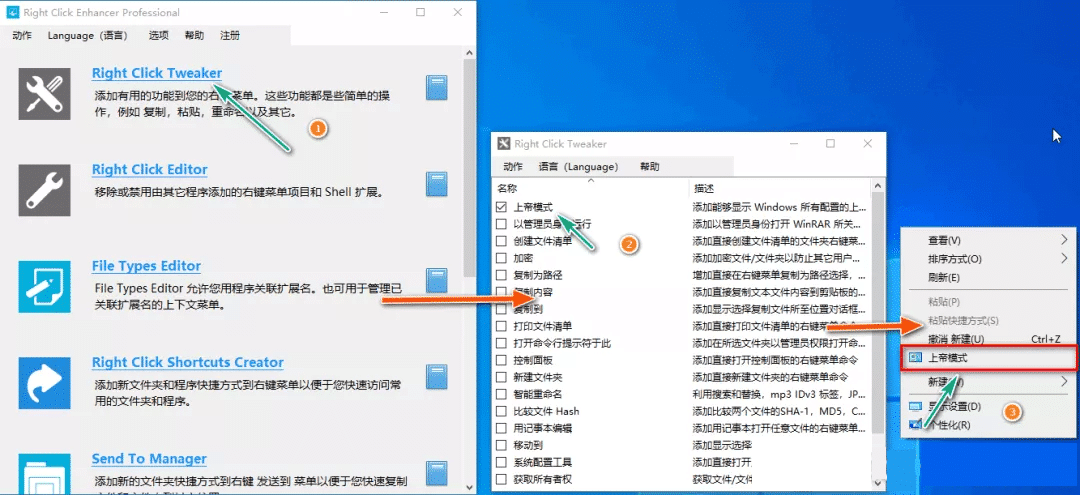This screenshot has height=495, width=1080.
Task: Expand the 新建 submenu arrow in context menu
Action: 1064,382
